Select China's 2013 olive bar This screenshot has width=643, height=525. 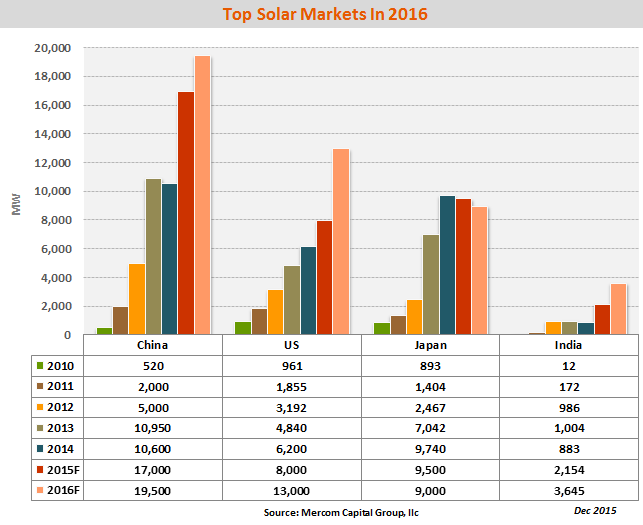click(154, 257)
